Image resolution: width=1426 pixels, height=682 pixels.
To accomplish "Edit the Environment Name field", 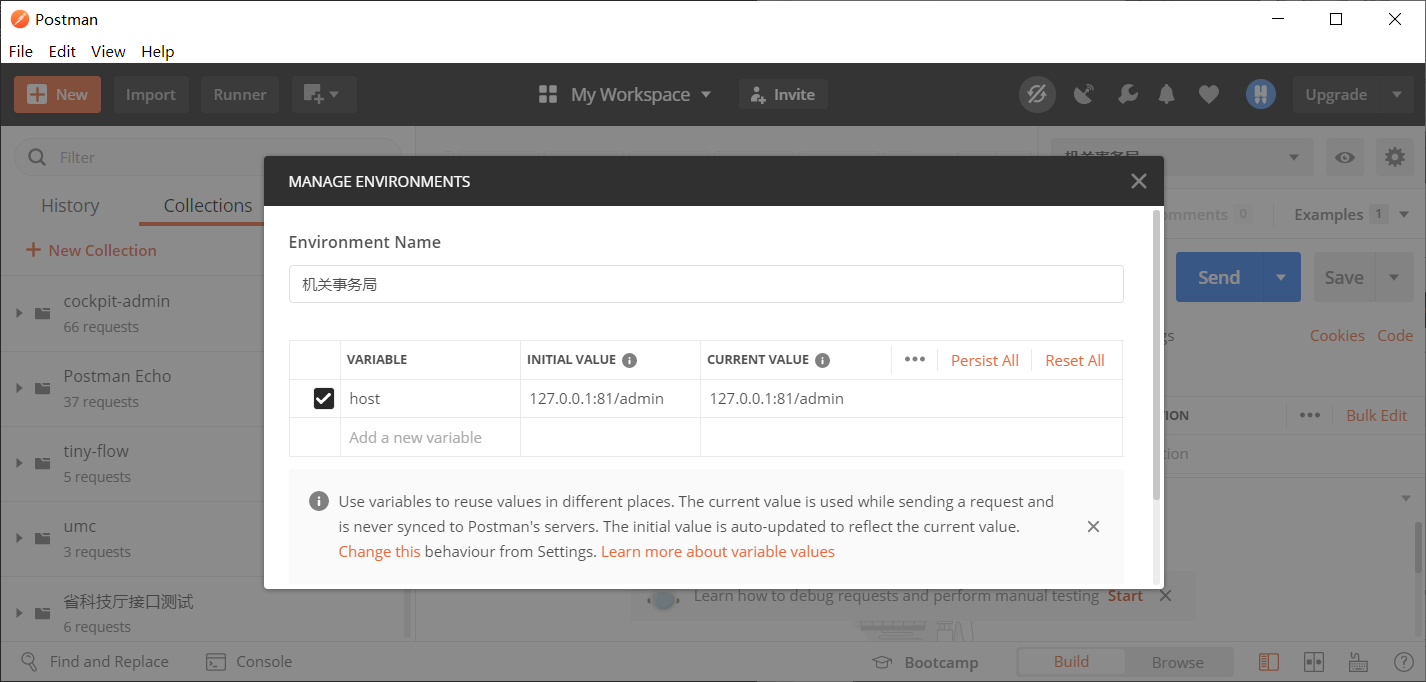I will (706, 284).
